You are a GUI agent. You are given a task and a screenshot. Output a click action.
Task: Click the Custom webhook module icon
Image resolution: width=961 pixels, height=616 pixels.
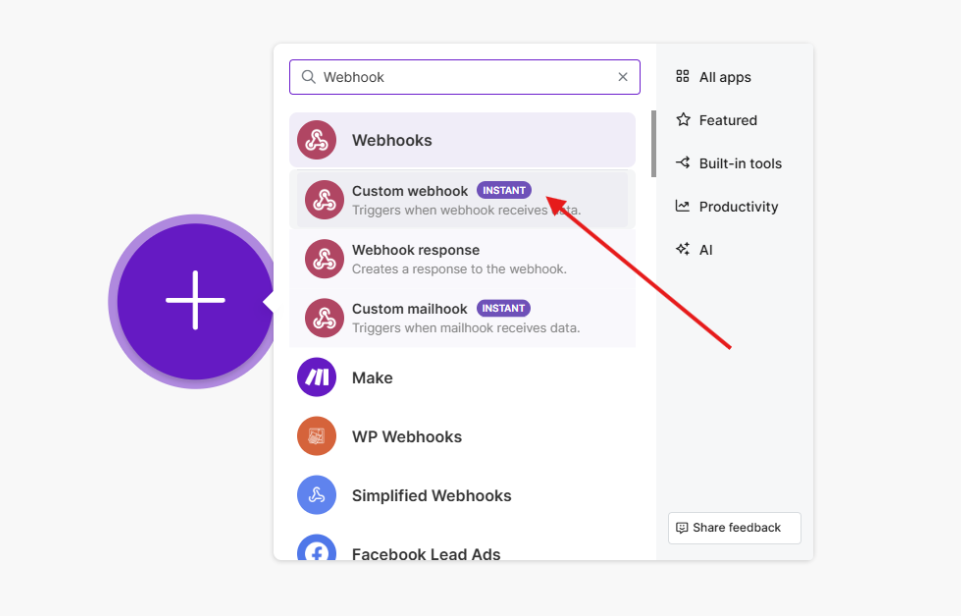[324, 200]
